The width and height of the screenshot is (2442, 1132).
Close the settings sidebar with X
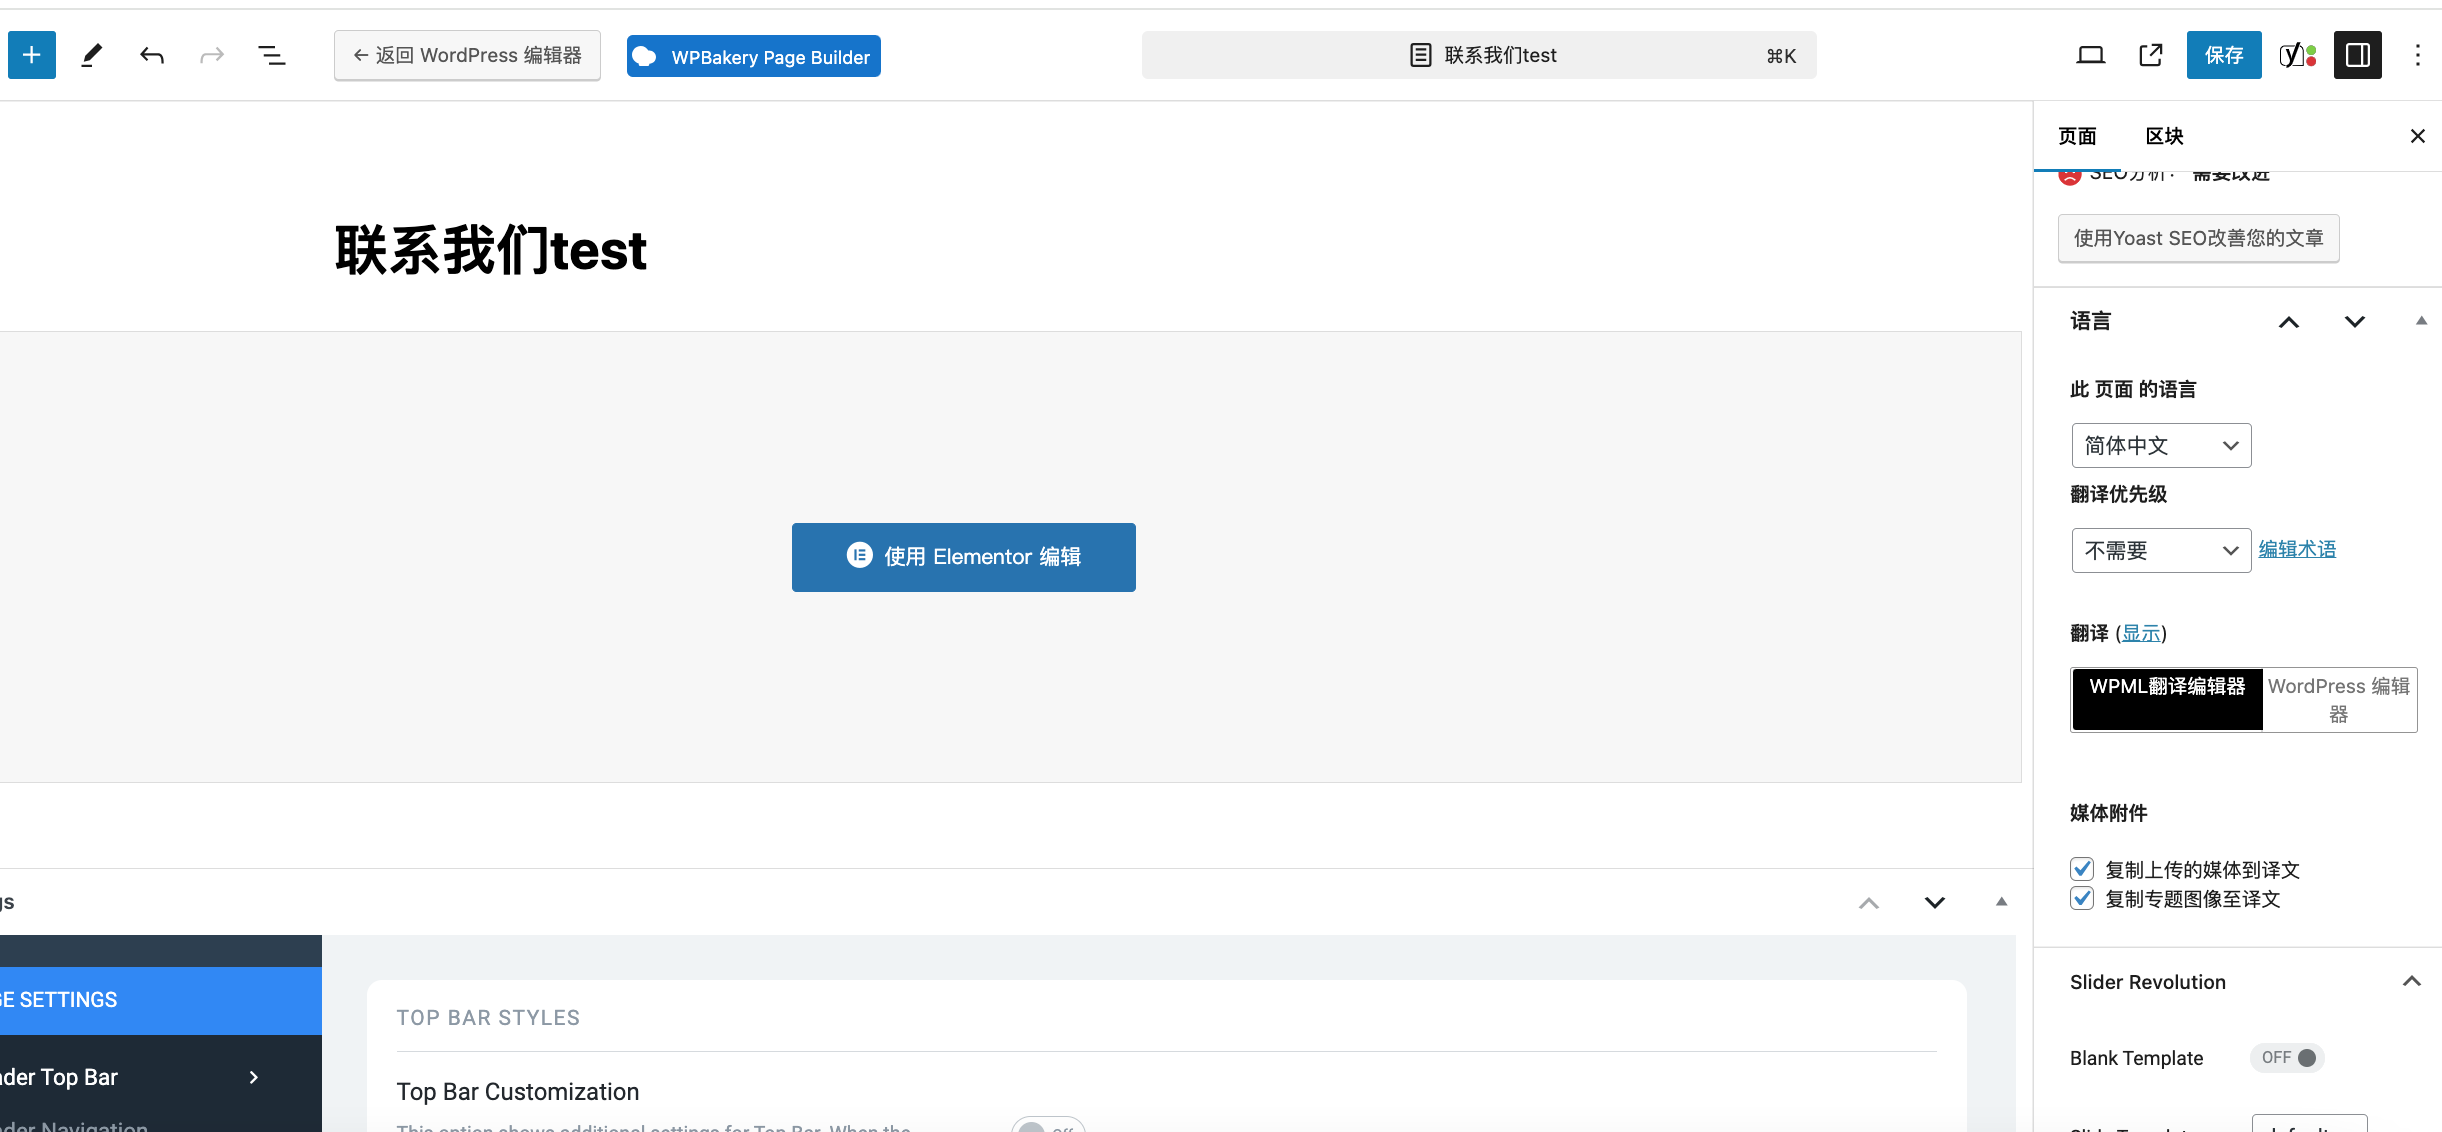click(x=2418, y=136)
